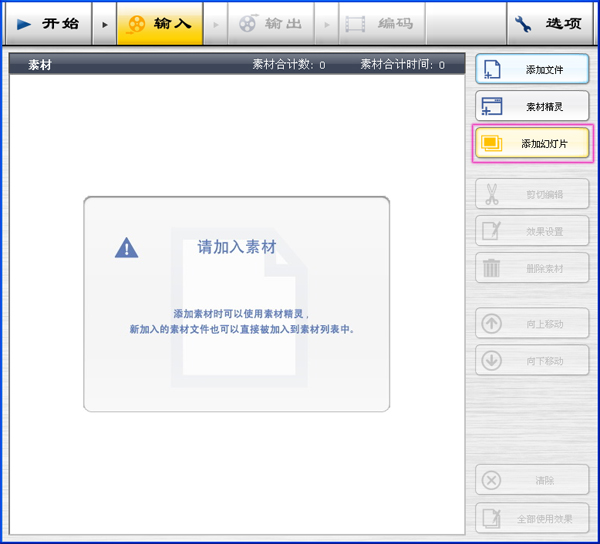The image size is (600, 544).
Task: Click the arrow between 输入 and 输出
Action: coord(216,24)
